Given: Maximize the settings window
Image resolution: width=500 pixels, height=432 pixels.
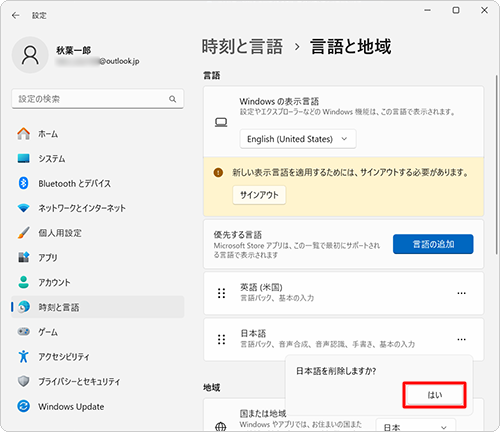Looking at the screenshot, I should (x=456, y=10).
